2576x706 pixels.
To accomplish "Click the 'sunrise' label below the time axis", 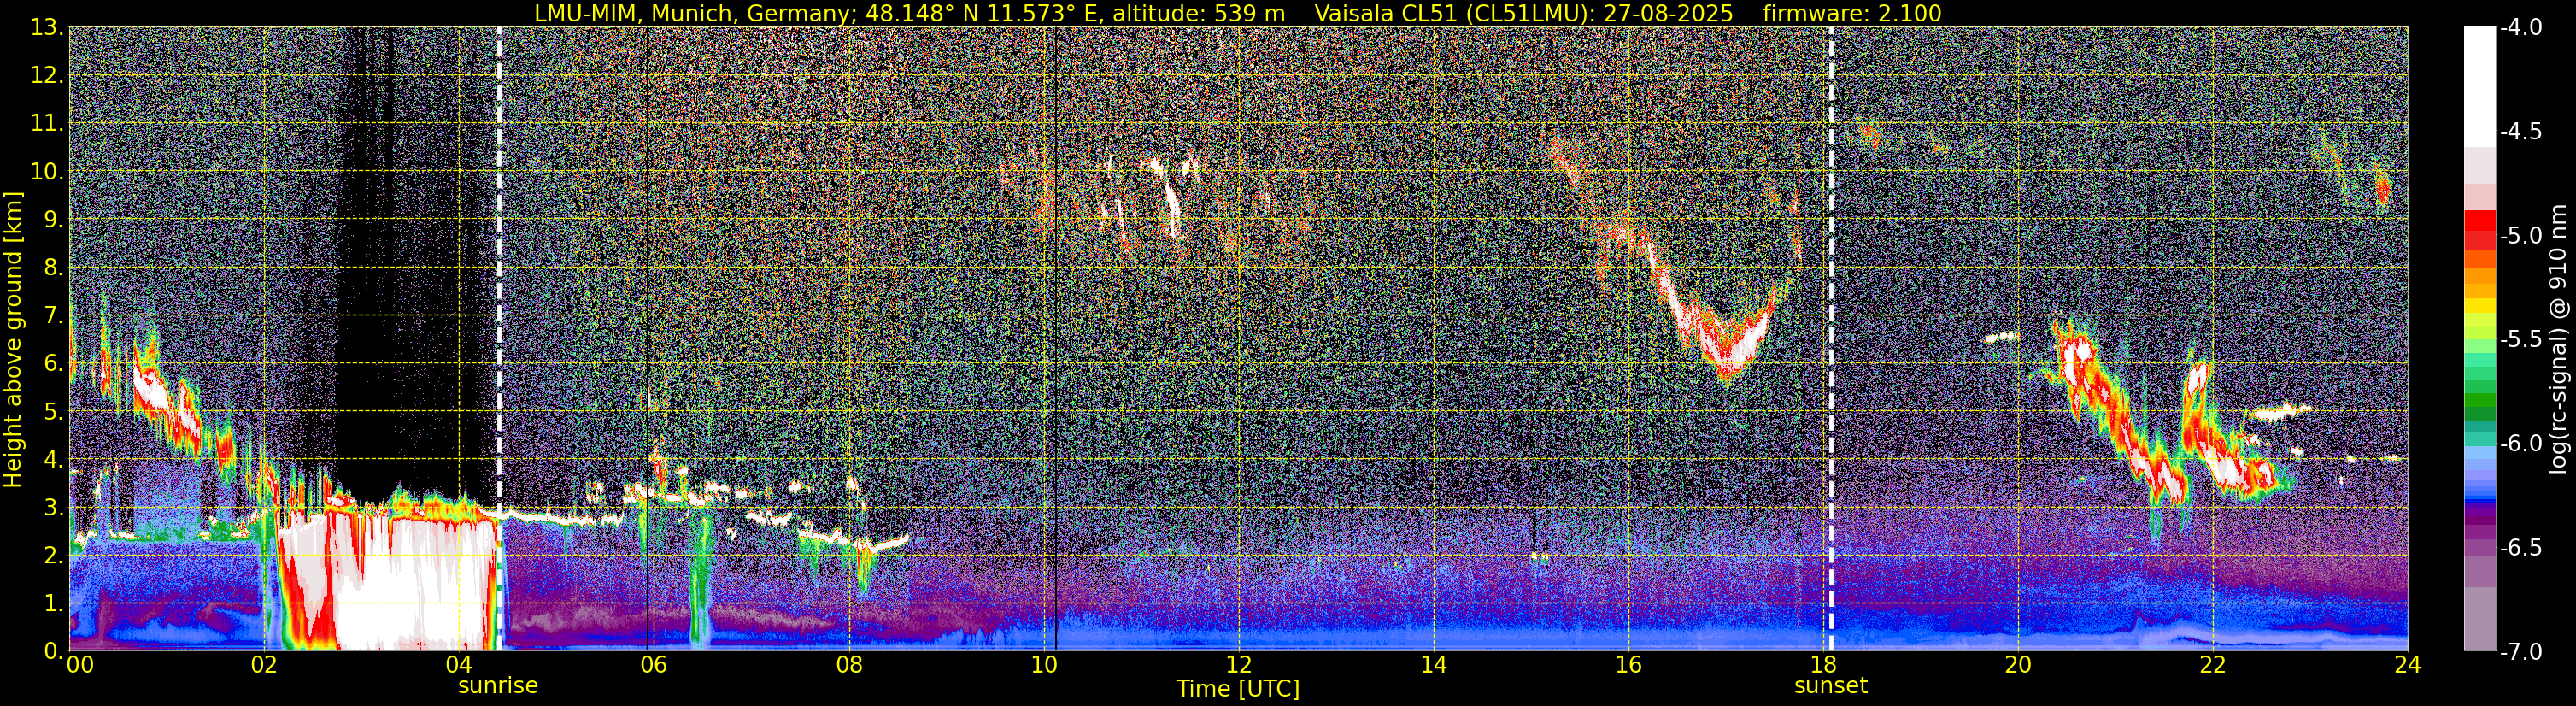I will coord(498,686).
